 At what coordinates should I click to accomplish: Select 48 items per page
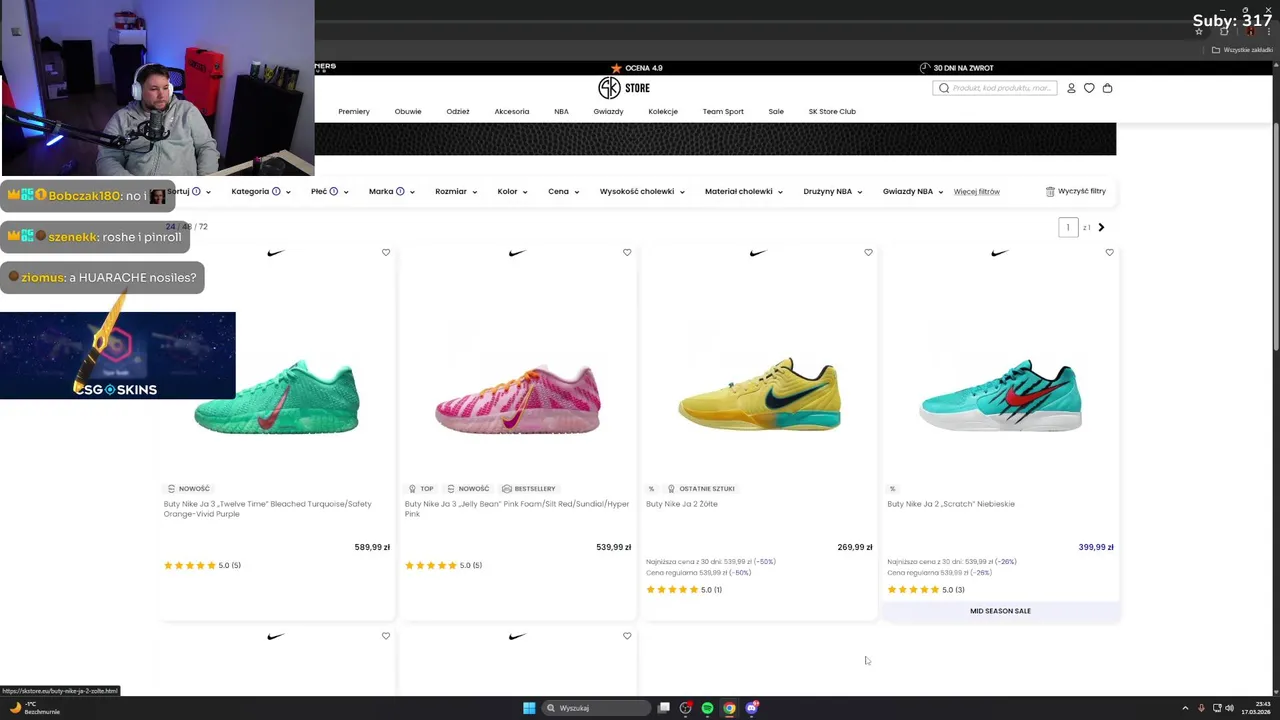(185, 227)
